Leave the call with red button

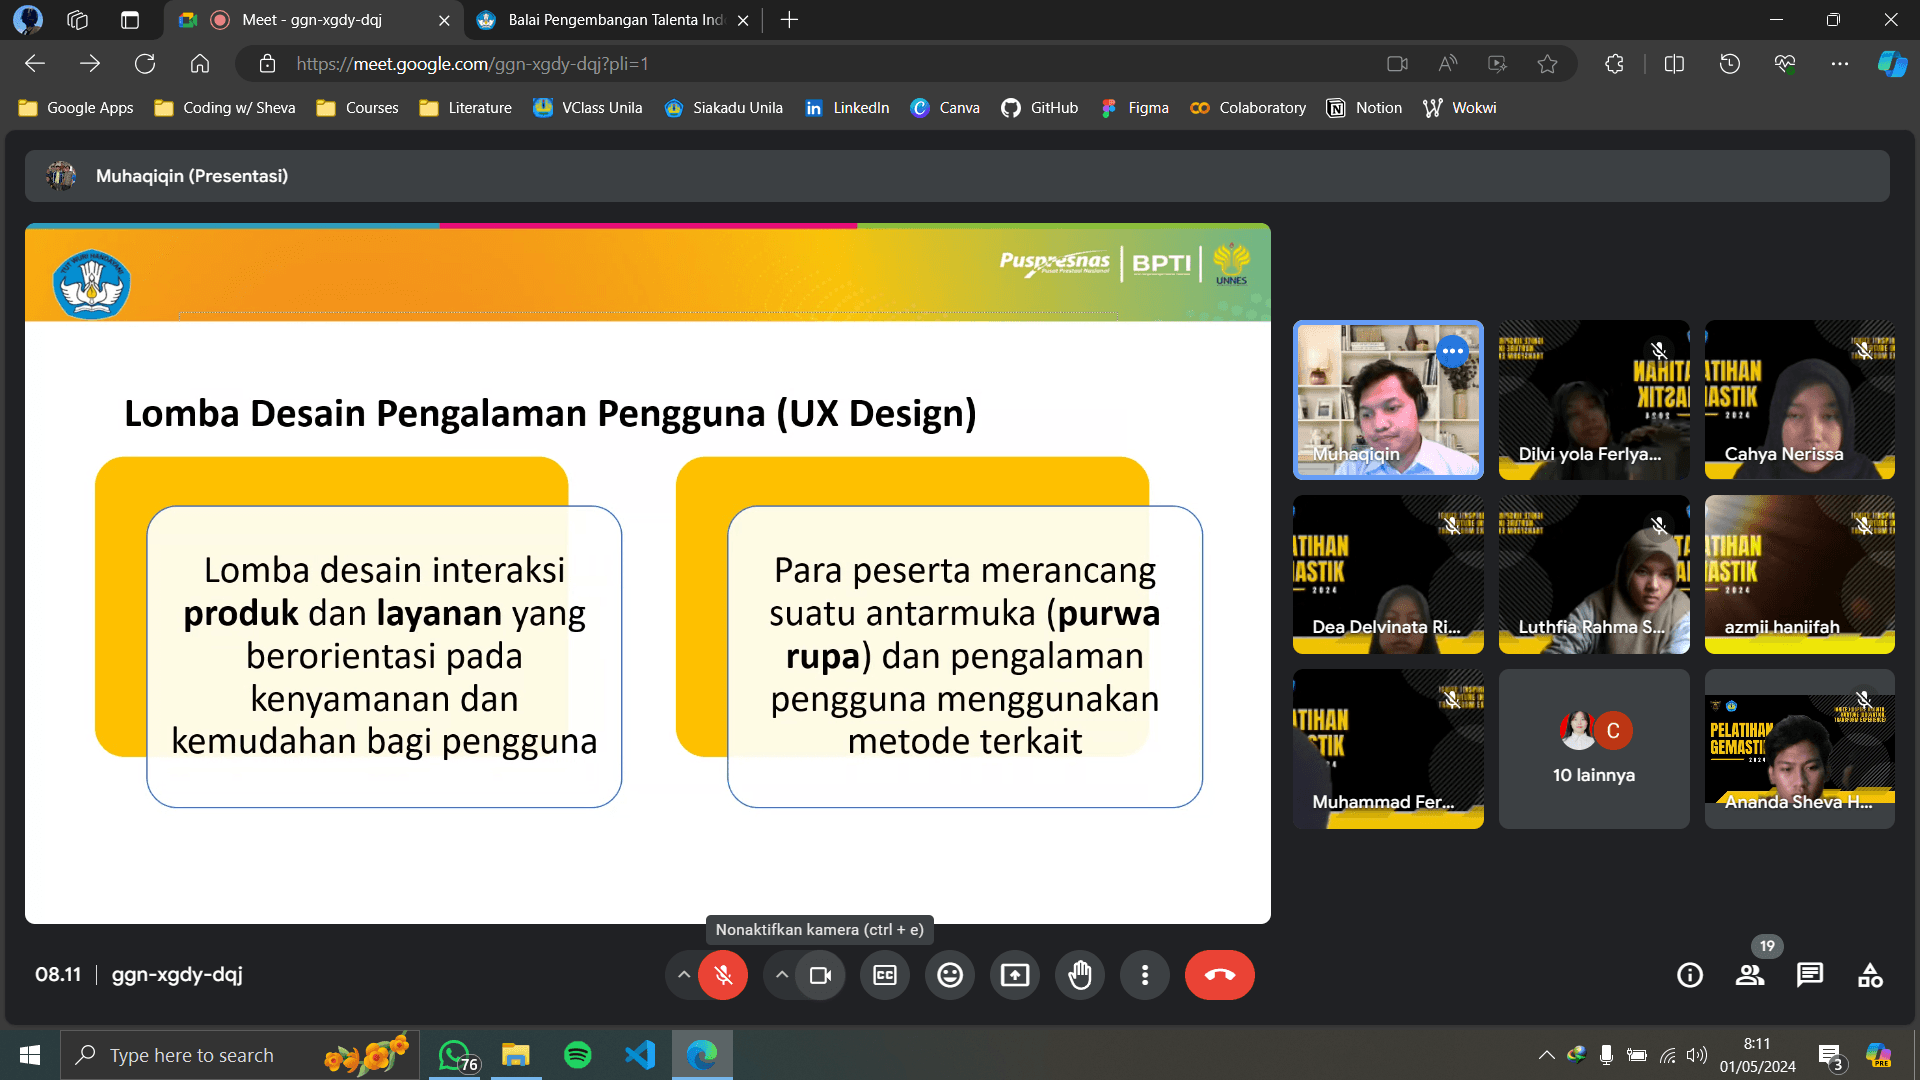[1219, 975]
